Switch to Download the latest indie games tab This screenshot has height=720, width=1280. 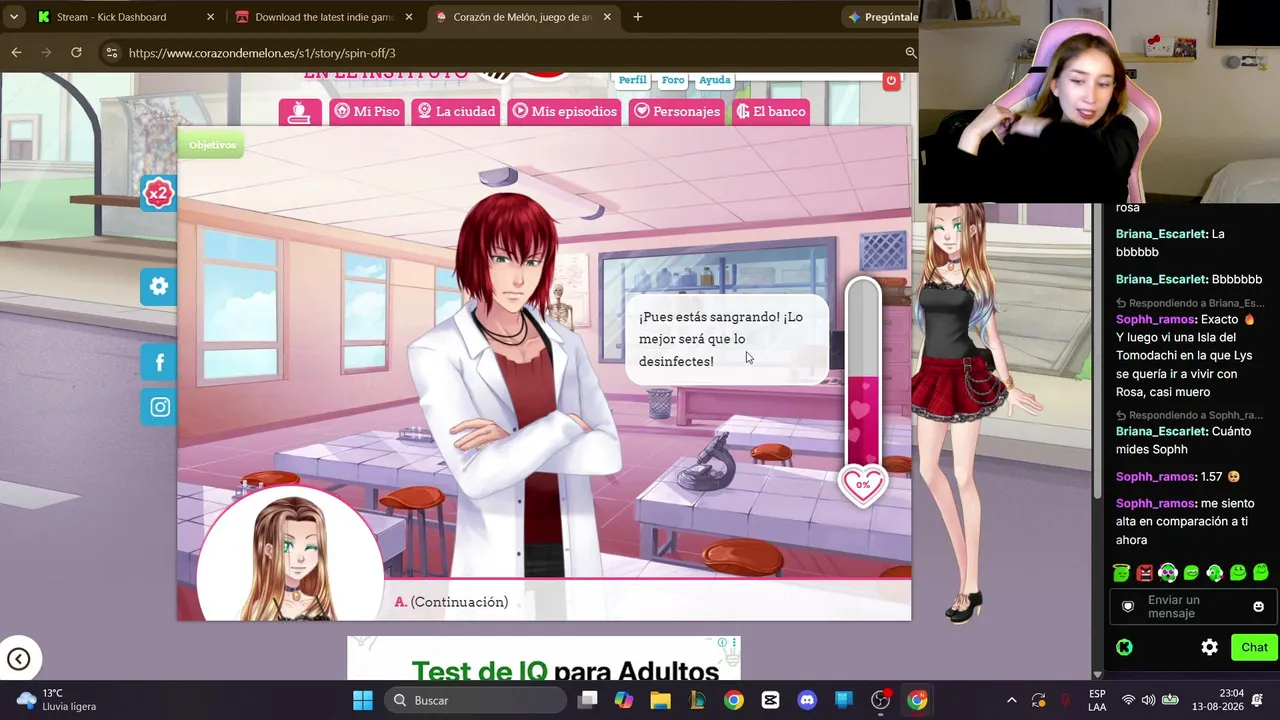coord(324,17)
